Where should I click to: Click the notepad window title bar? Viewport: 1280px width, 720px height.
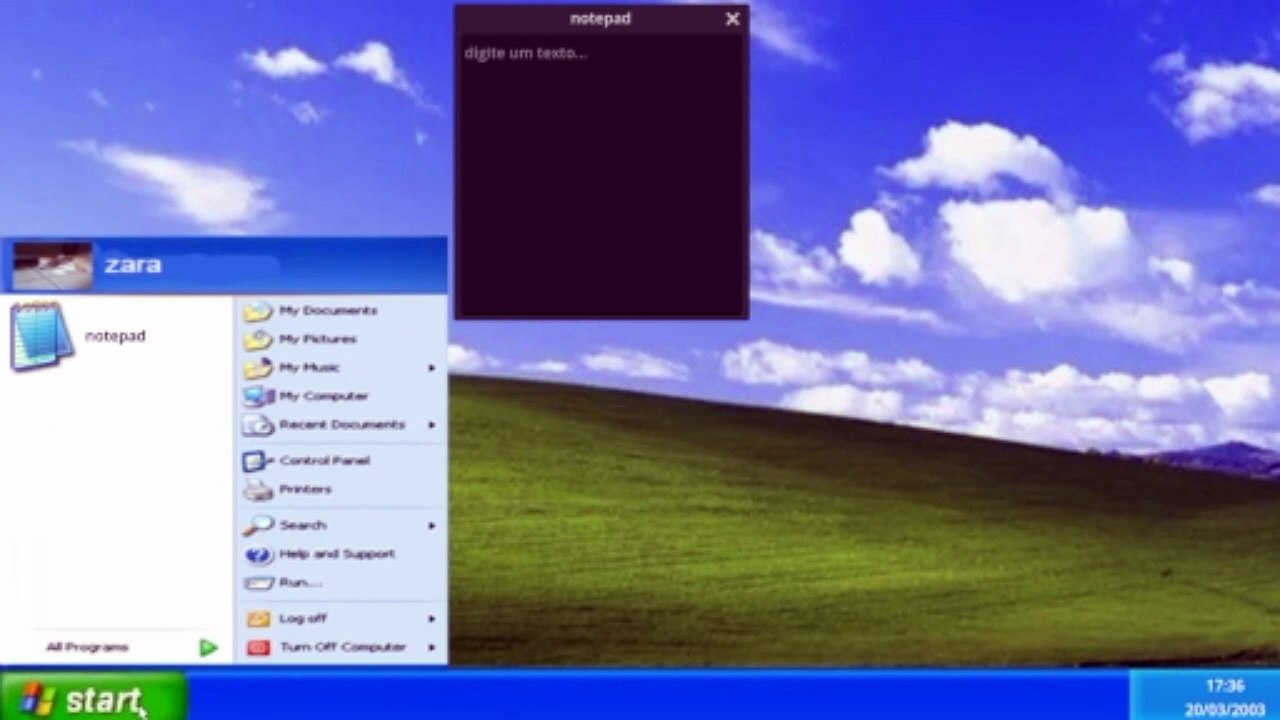click(601, 19)
